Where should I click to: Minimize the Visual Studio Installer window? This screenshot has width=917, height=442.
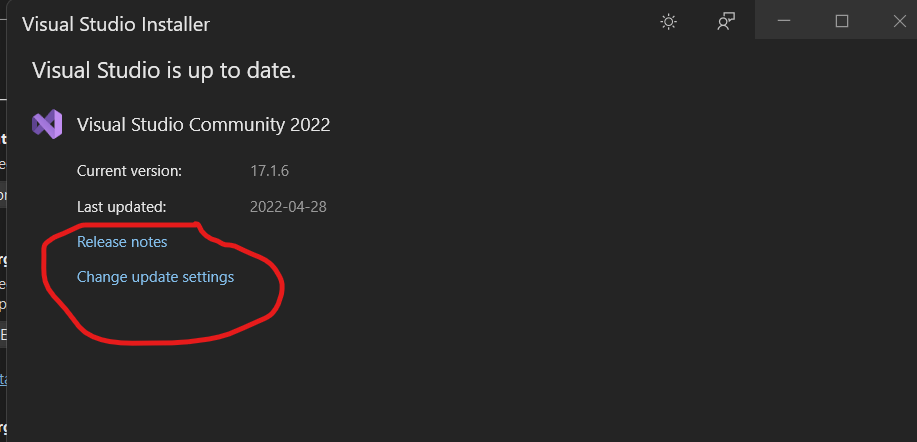tap(785, 22)
